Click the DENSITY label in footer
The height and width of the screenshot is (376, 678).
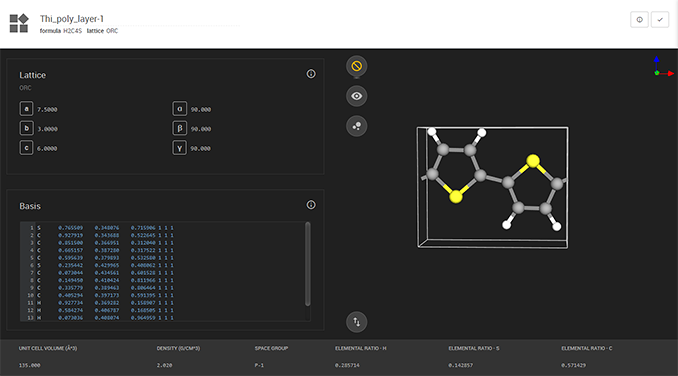click(x=178, y=348)
